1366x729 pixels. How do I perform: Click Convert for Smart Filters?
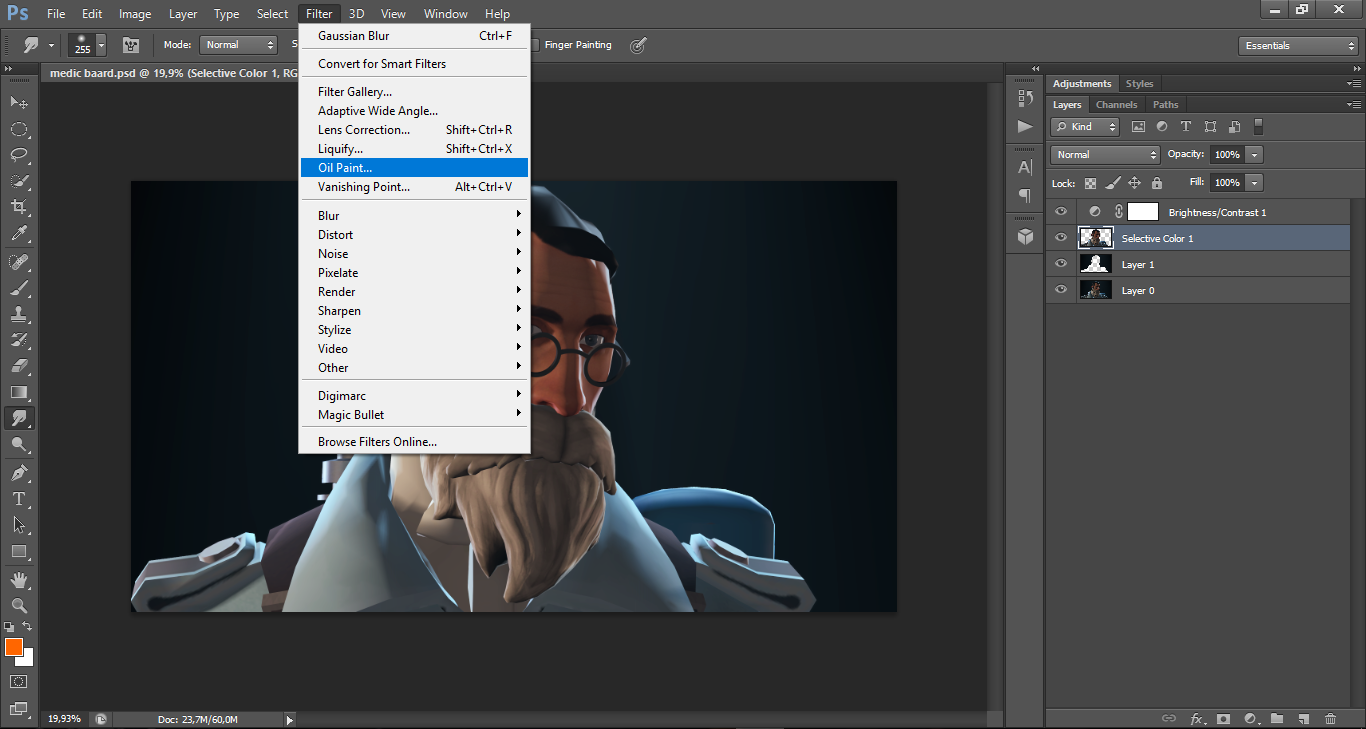(414, 63)
